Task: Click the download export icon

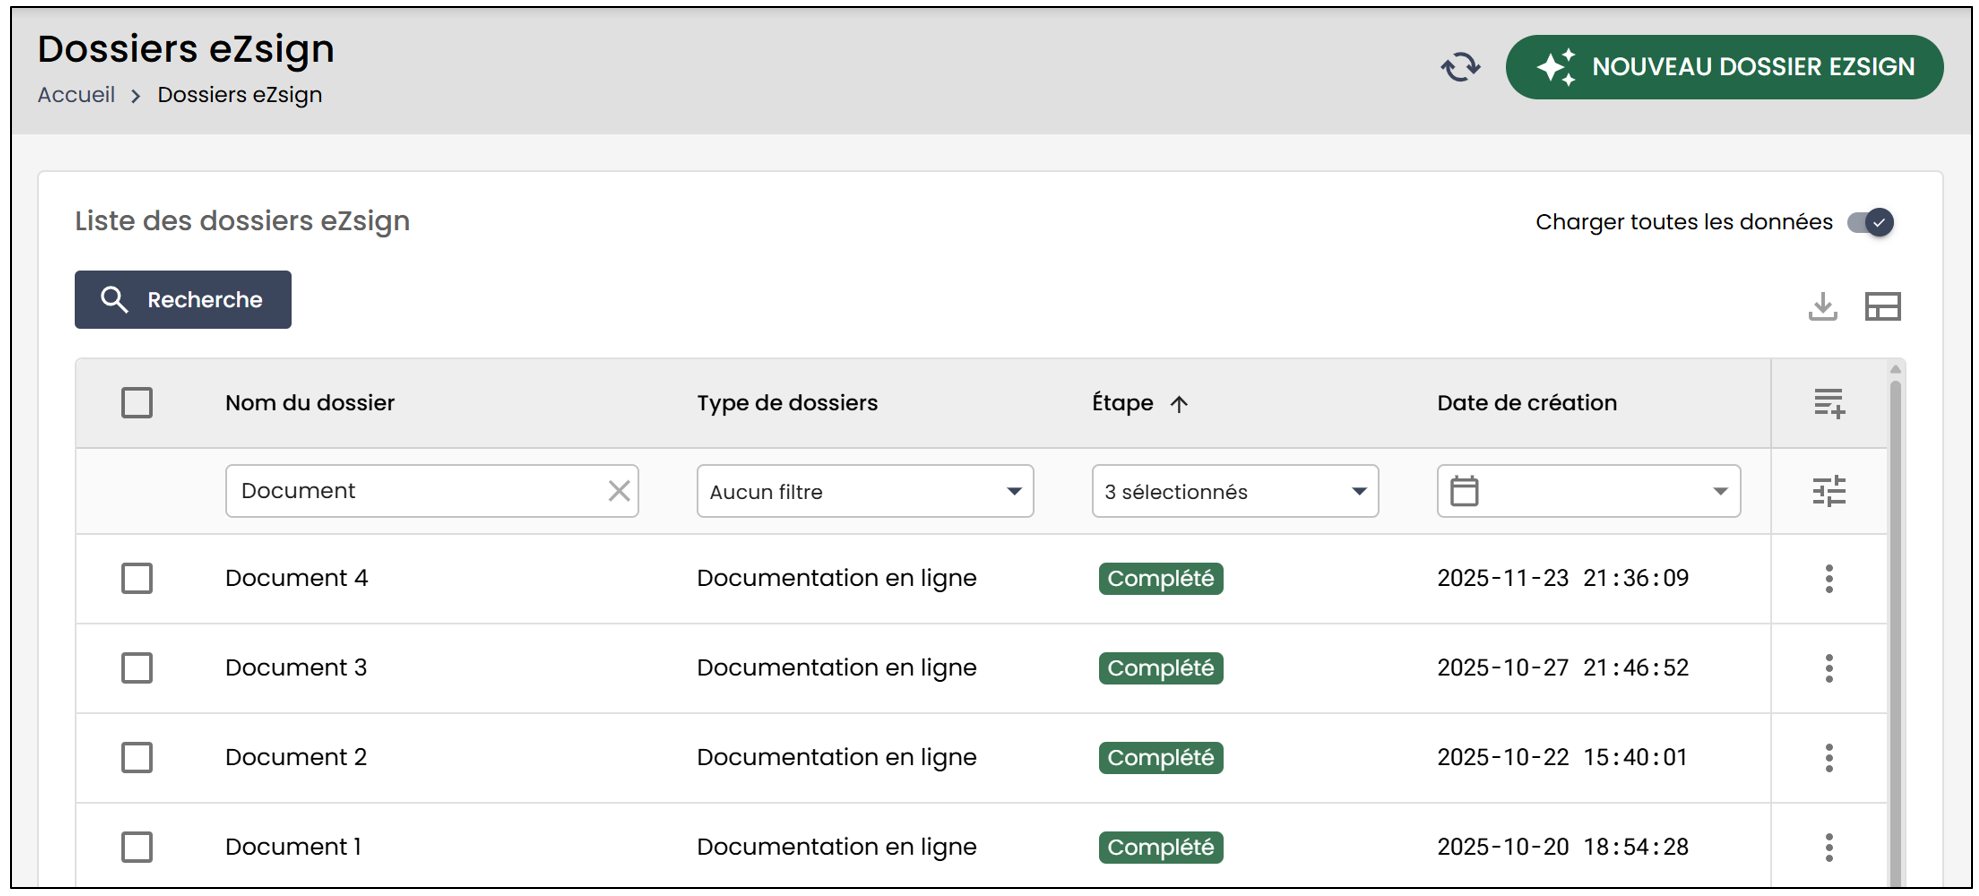Action: coord(1823,306)
